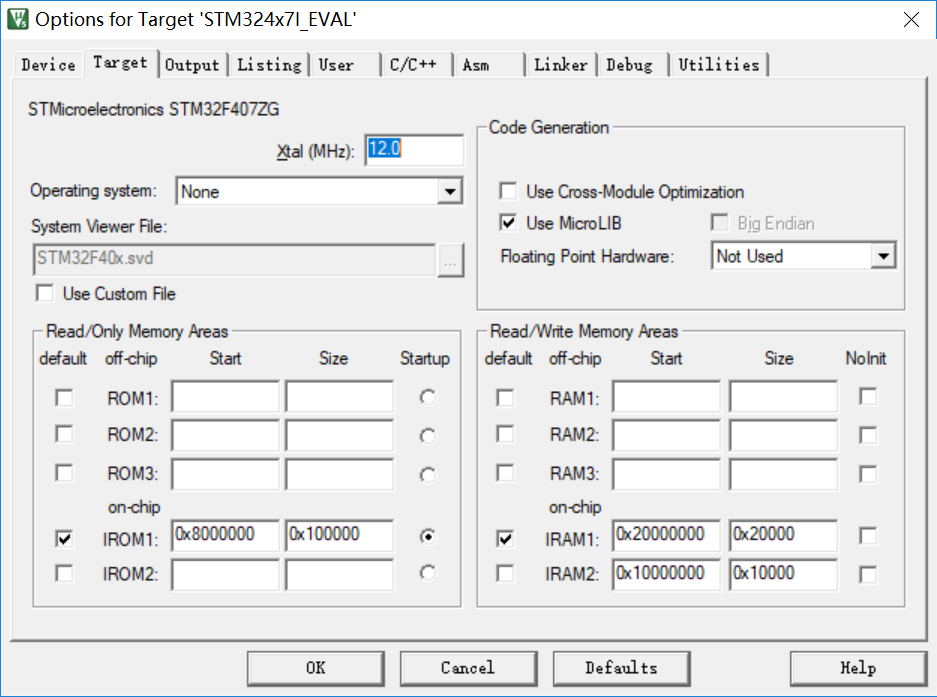Click the Keil uVision title bar icon

click(x=18, y=19)
